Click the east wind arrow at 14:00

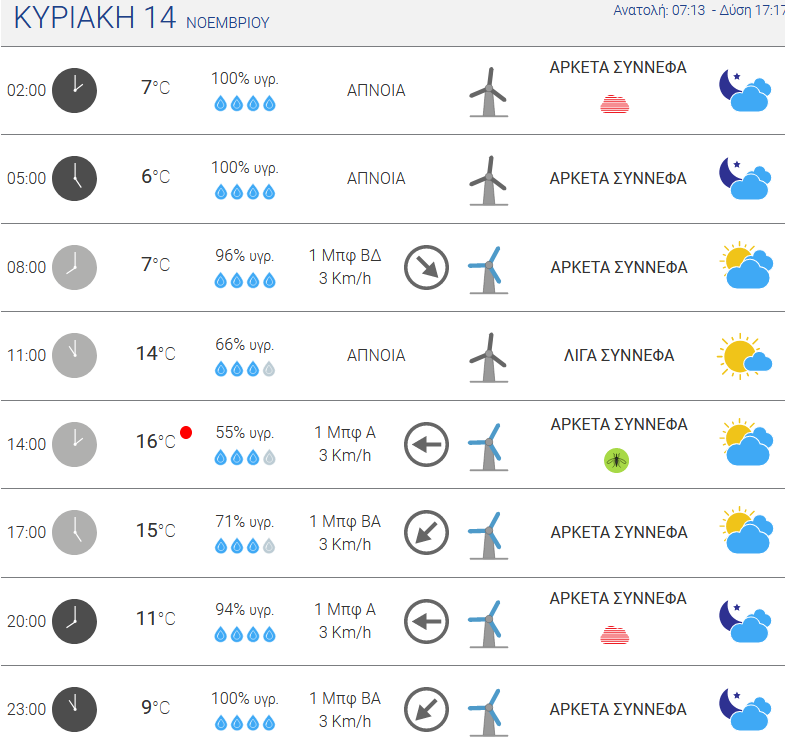(426, 445)
